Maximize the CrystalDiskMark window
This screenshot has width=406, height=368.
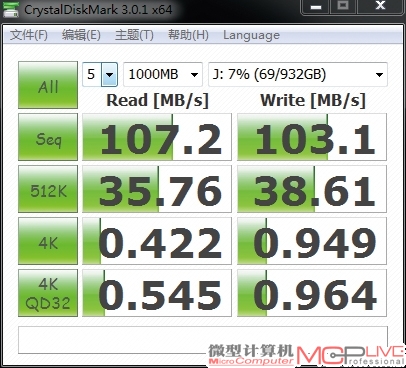(343, 7)
